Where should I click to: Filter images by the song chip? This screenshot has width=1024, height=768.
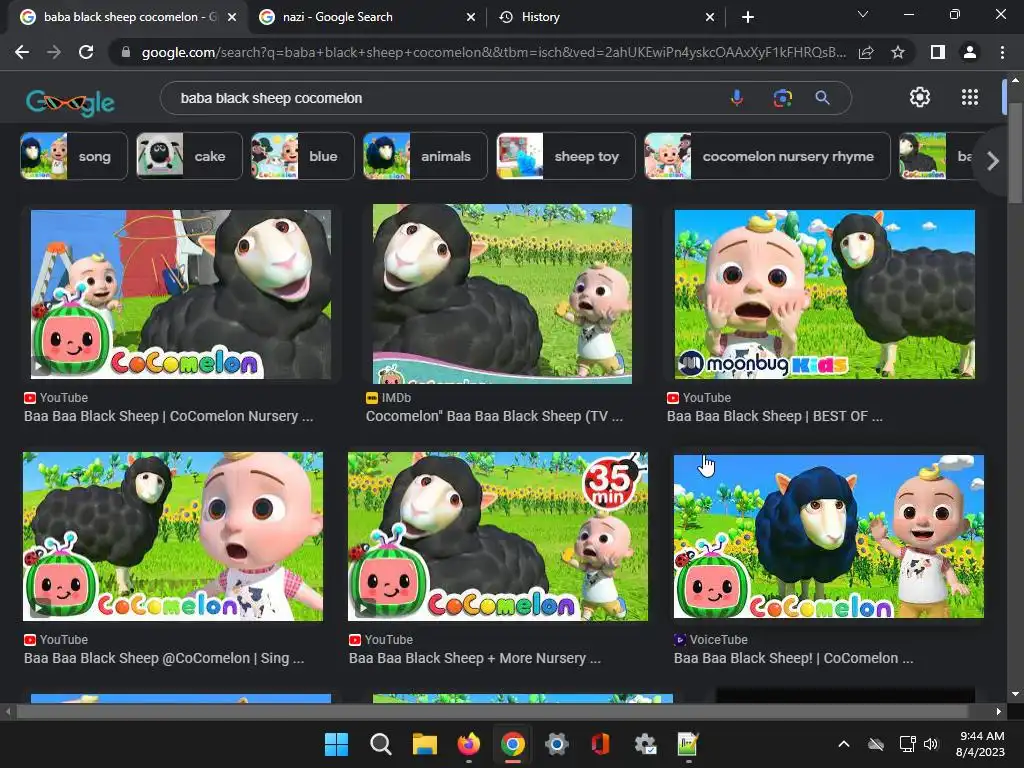(74, 156)
